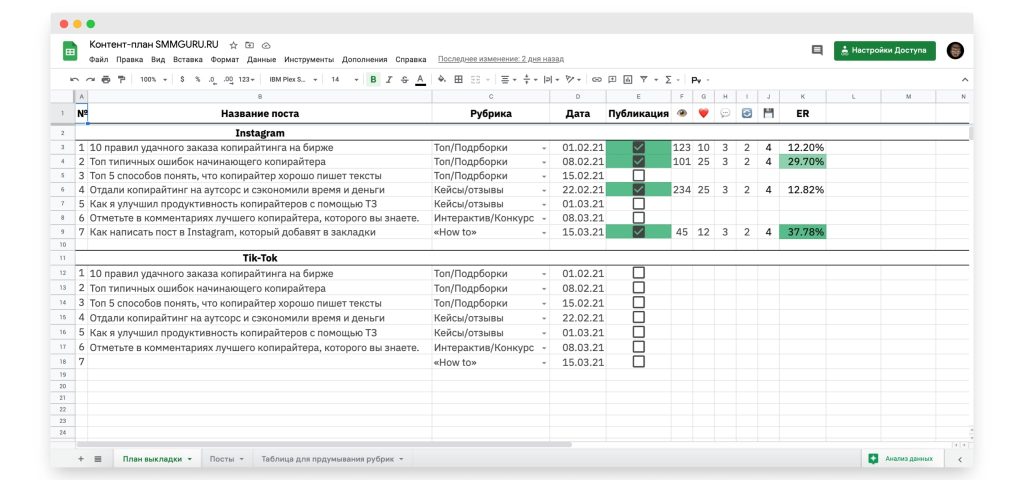Viewport: 1024px width, 480px height.
Task: Check the box for Instagram post dated 15.02.21
Action: 639,175
